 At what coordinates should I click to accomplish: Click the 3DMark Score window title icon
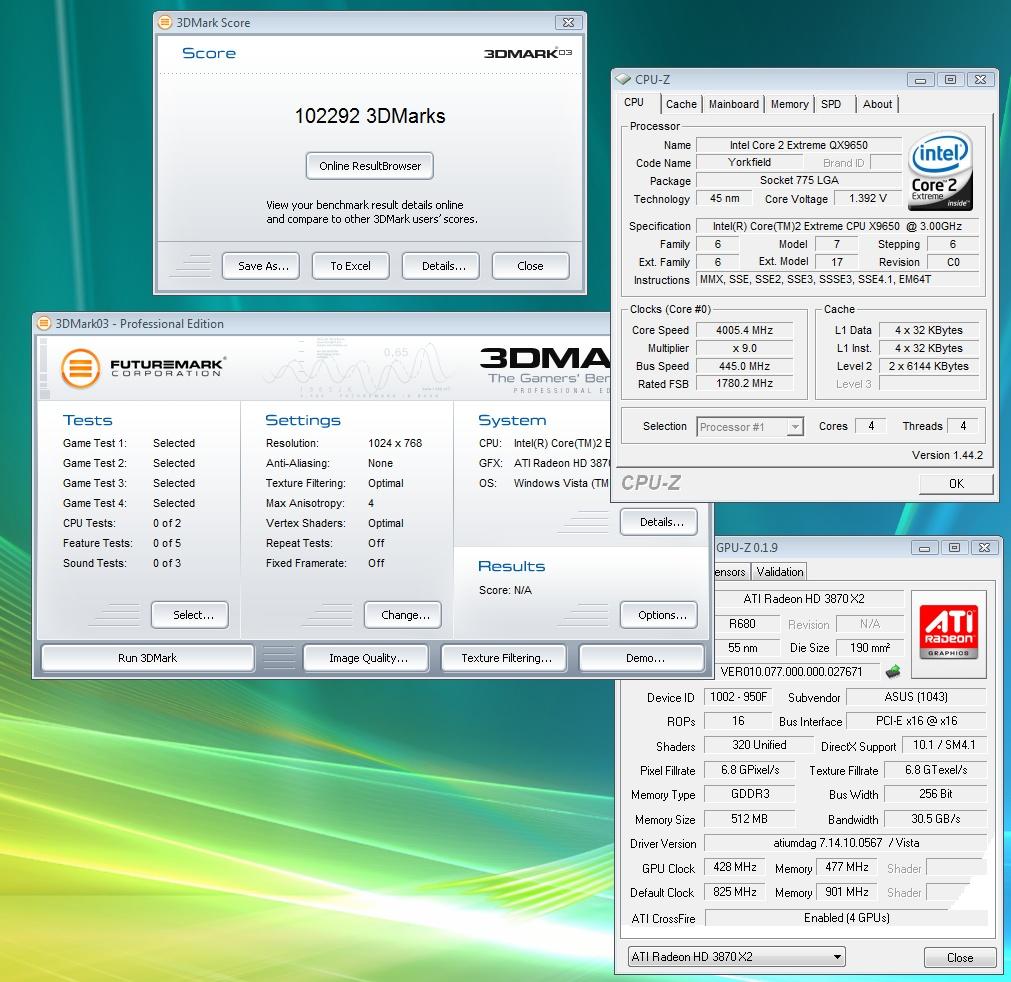[x=165, y=22]
